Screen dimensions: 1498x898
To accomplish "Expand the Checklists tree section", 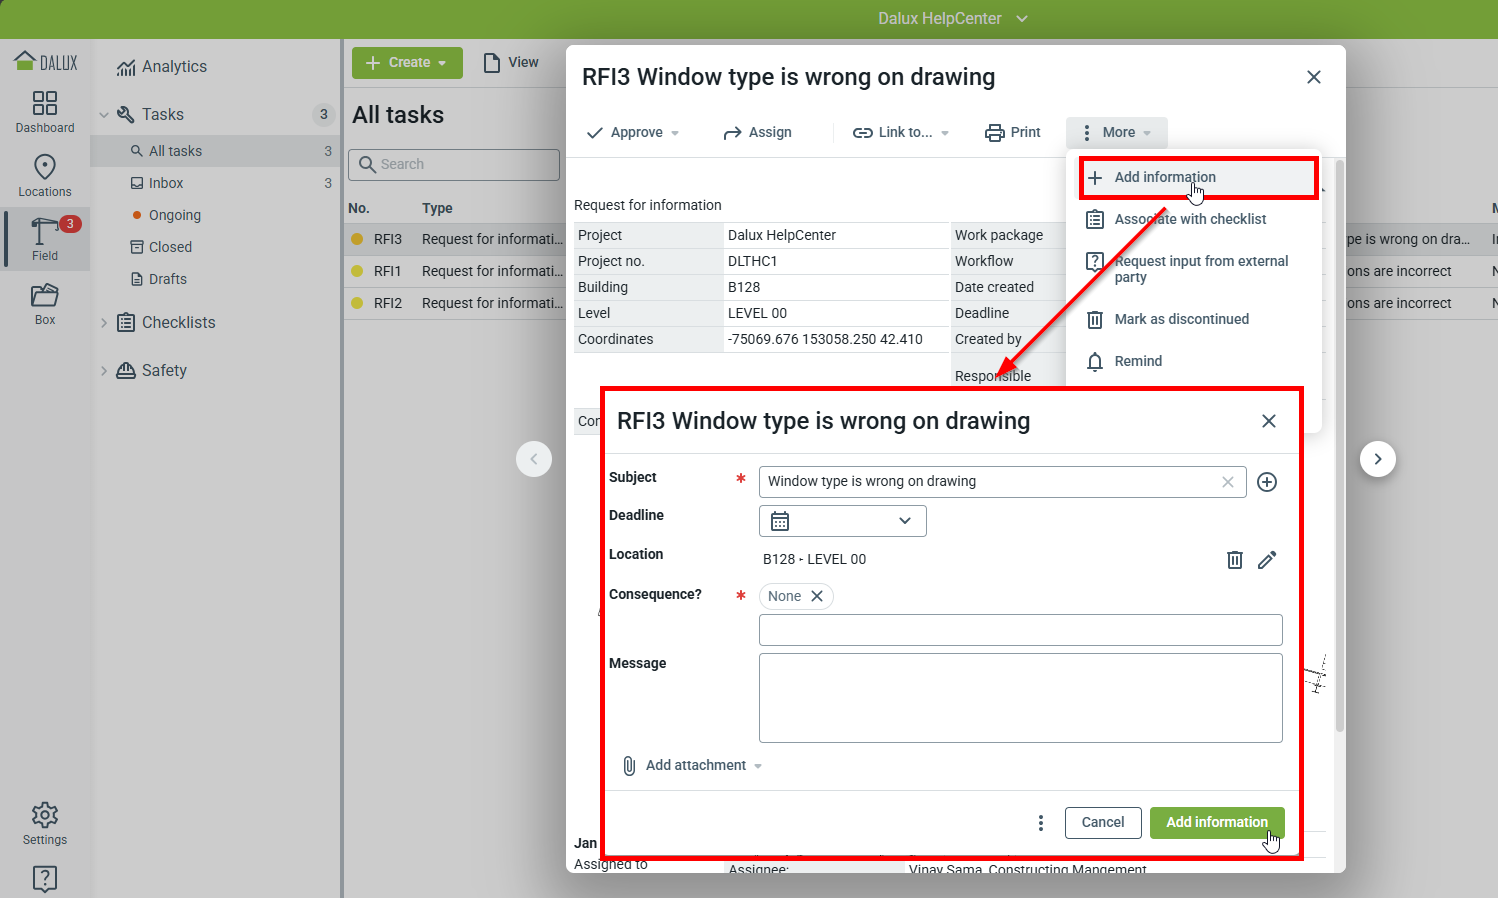I will tap(104, 322).
